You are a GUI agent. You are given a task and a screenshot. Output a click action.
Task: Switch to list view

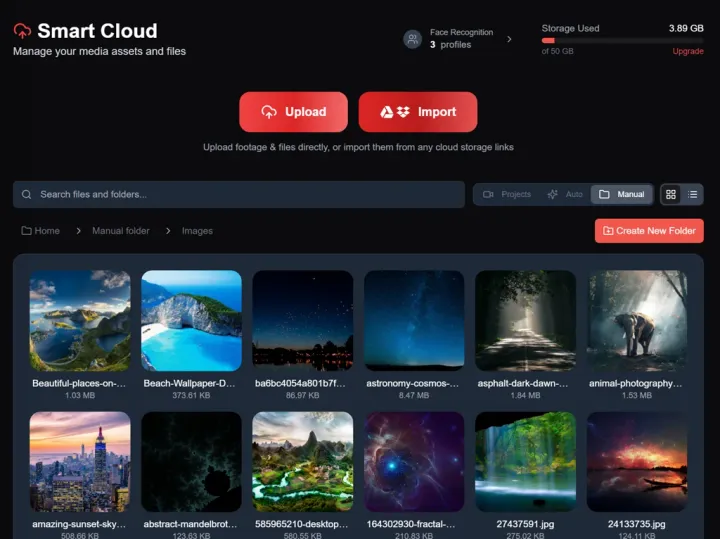coord(692,194)
